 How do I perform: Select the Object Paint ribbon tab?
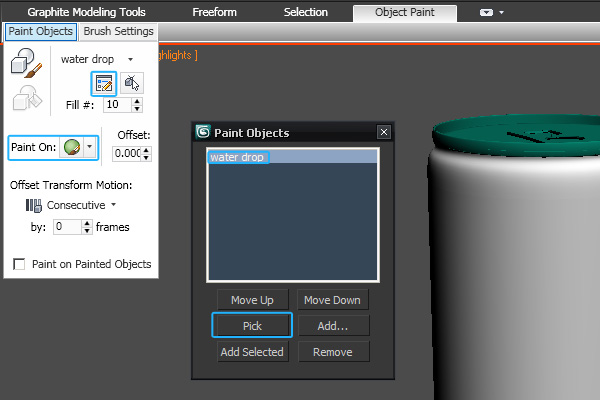pos(405,13)
